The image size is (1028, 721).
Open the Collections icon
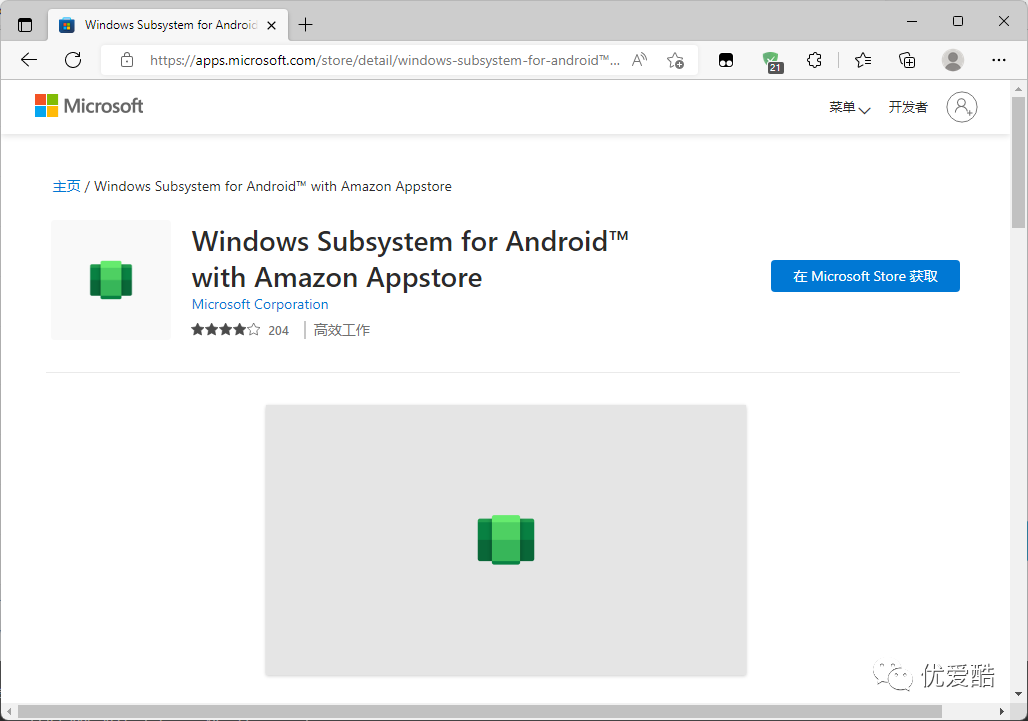(x=907, y=60)
